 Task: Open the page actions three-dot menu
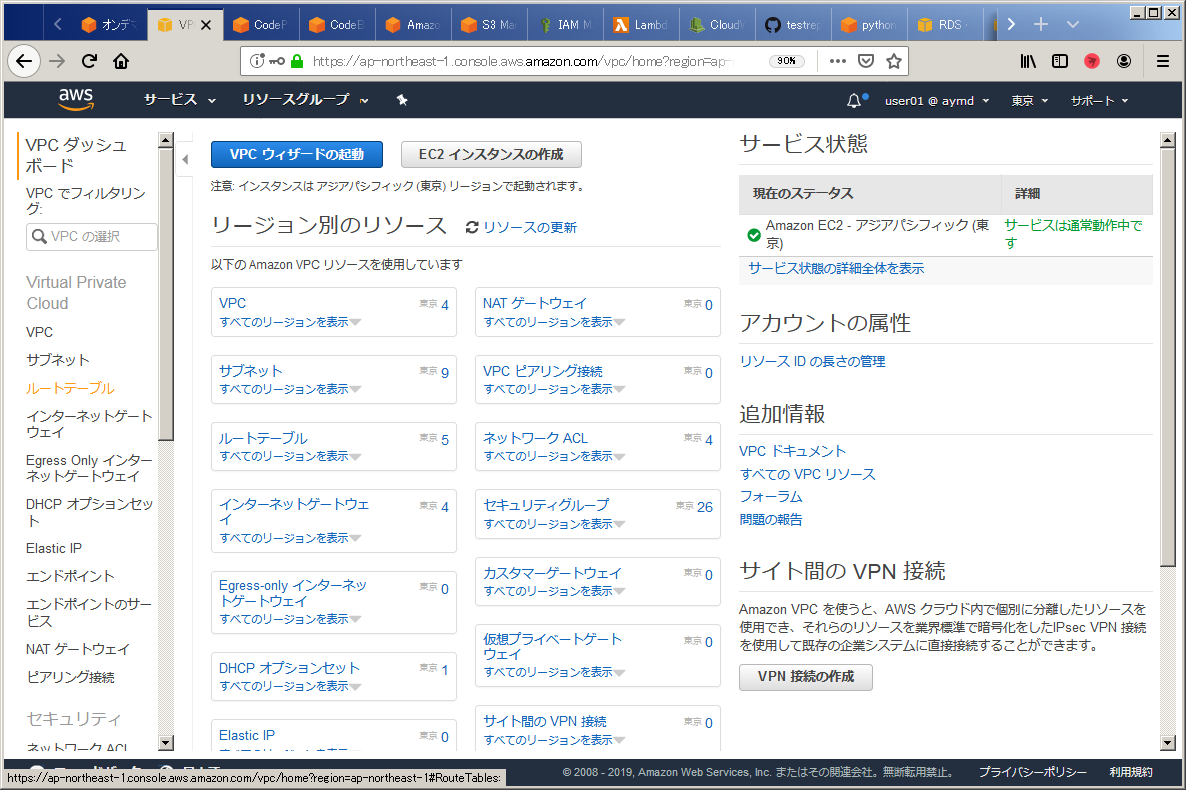tap(837, 61)
